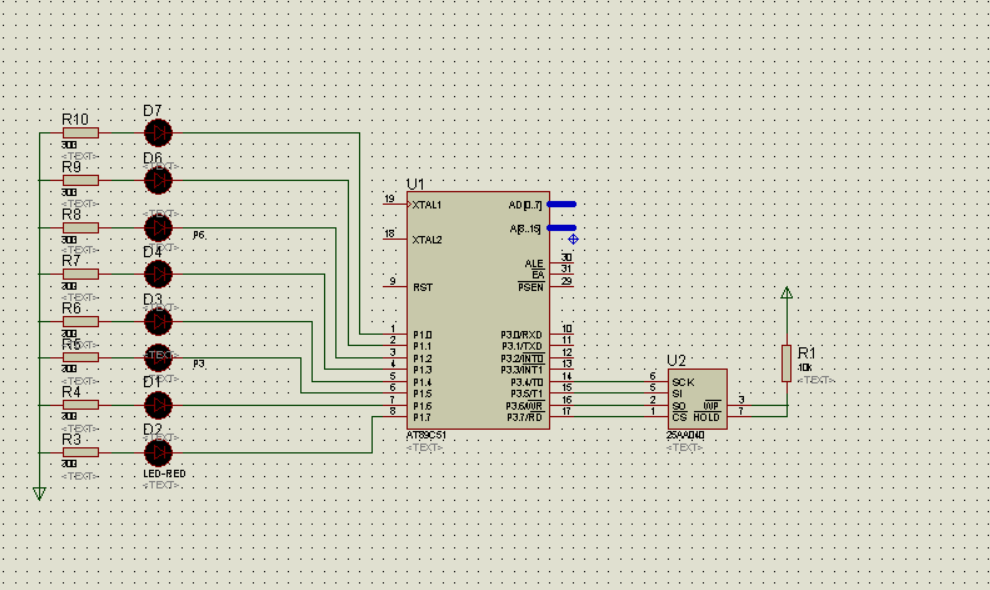Click the P1.0 pin label
The height and width of the screenshot is (590, 990).
pos(422,335)
